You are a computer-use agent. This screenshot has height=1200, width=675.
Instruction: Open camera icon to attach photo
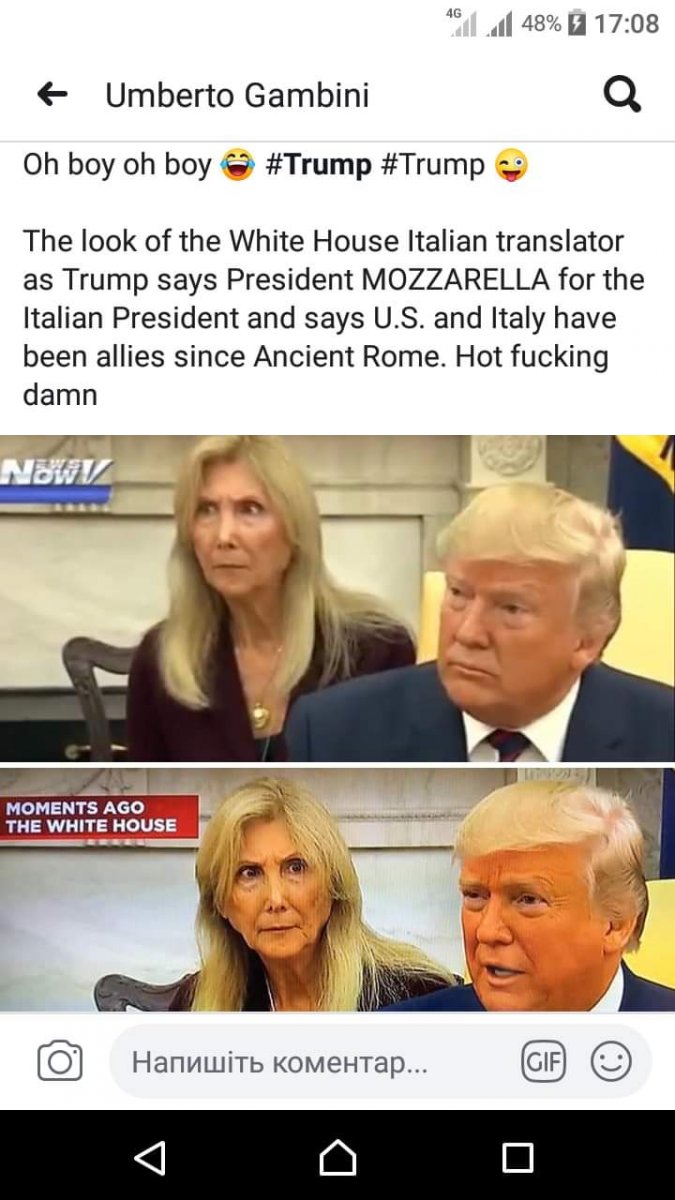coord(60,1061)
